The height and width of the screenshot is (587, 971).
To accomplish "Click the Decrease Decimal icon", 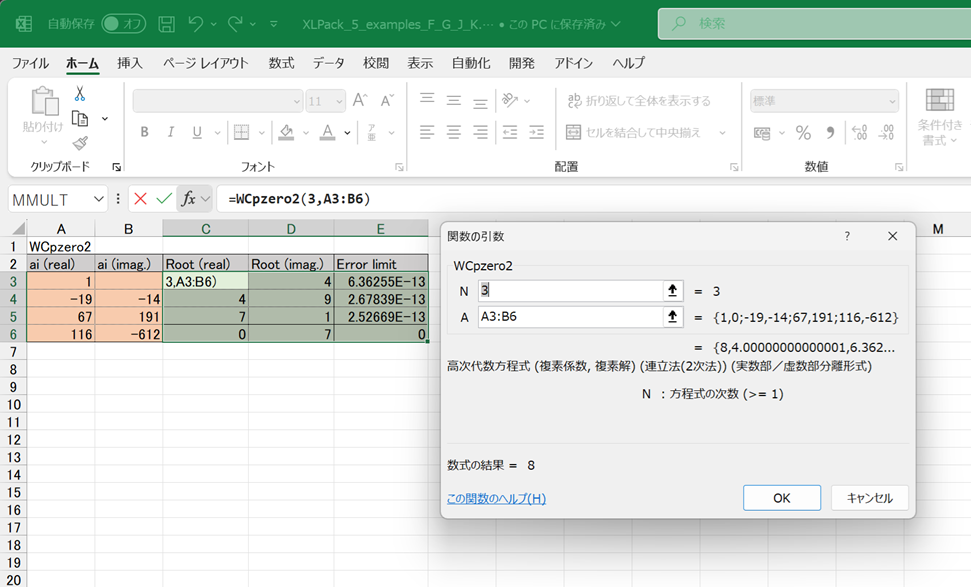I will click(x=886, y=133).
